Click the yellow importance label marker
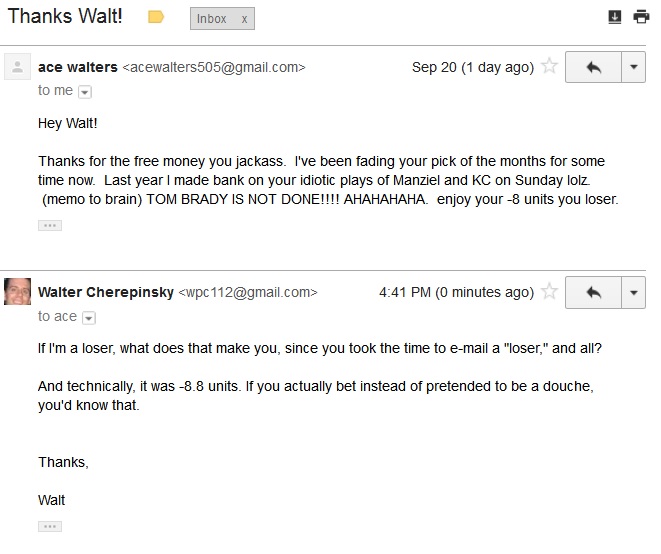 tap(156, 17)
